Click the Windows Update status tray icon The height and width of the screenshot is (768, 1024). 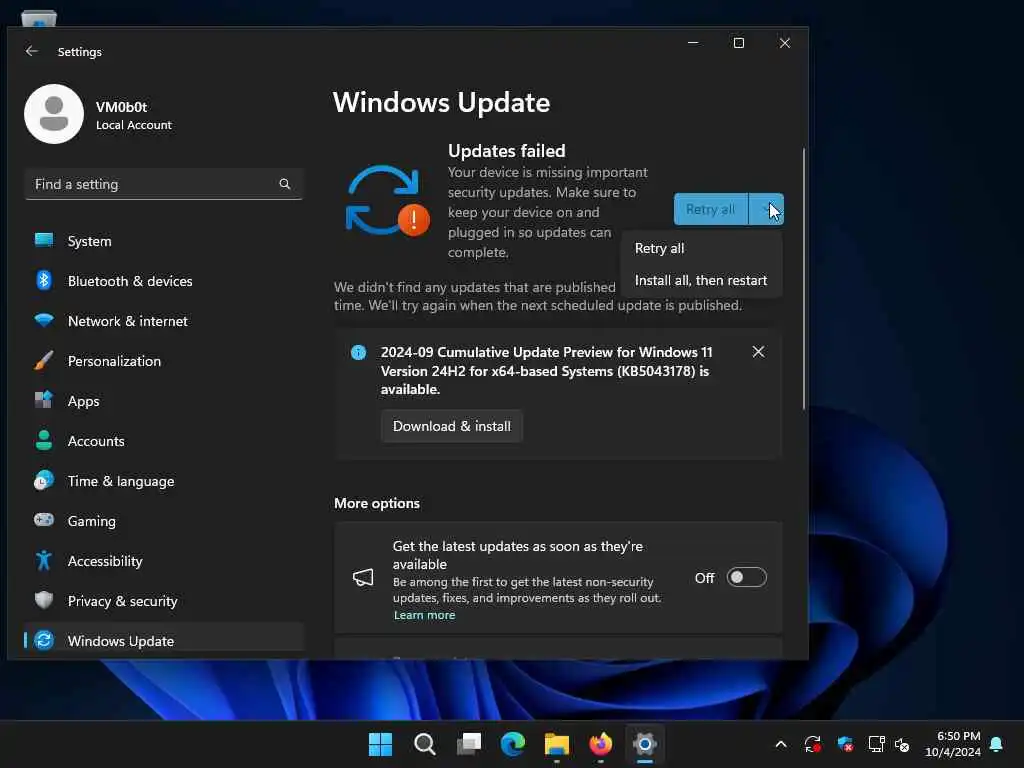click(812, 744)
